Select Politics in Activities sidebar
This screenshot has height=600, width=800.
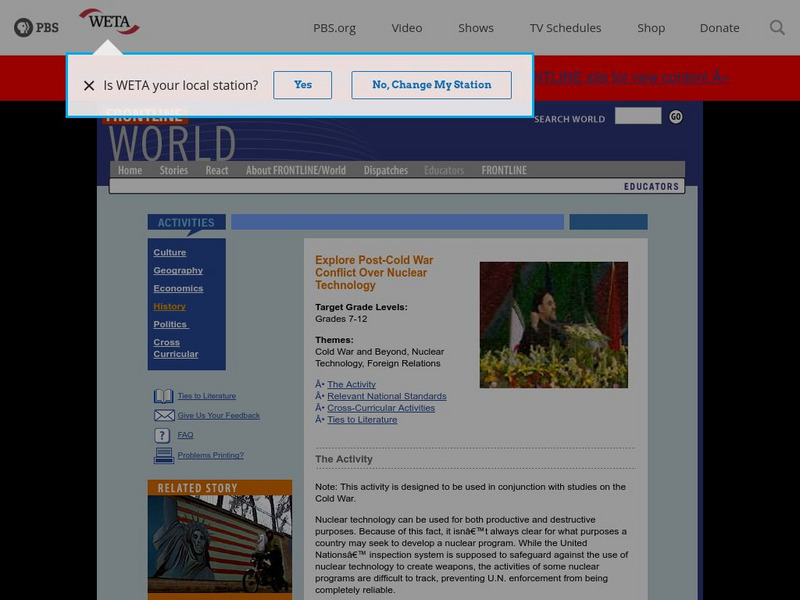pos(171,324)
